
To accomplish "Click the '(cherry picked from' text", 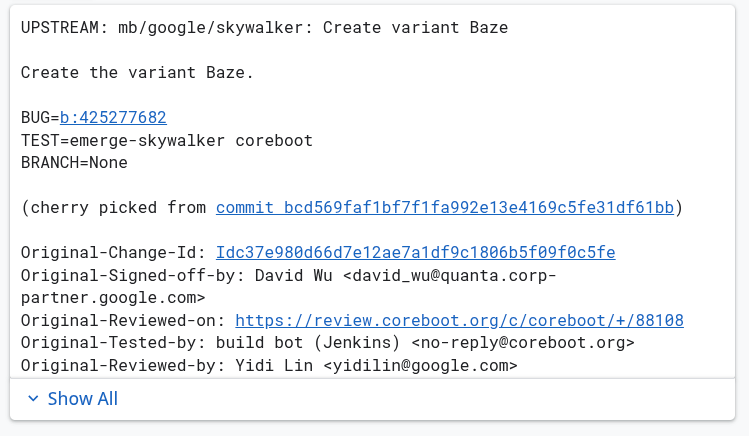I will pyautogui.click(x=113, y=208).
